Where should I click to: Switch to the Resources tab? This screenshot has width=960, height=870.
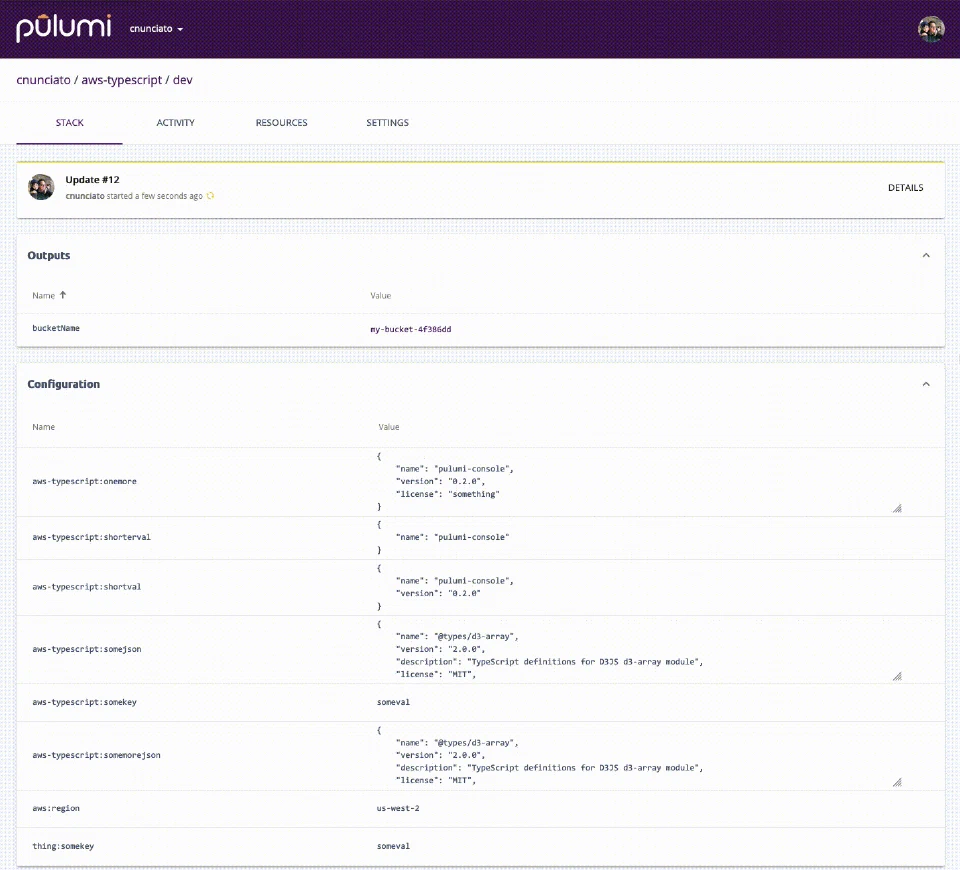pos(282,122)
